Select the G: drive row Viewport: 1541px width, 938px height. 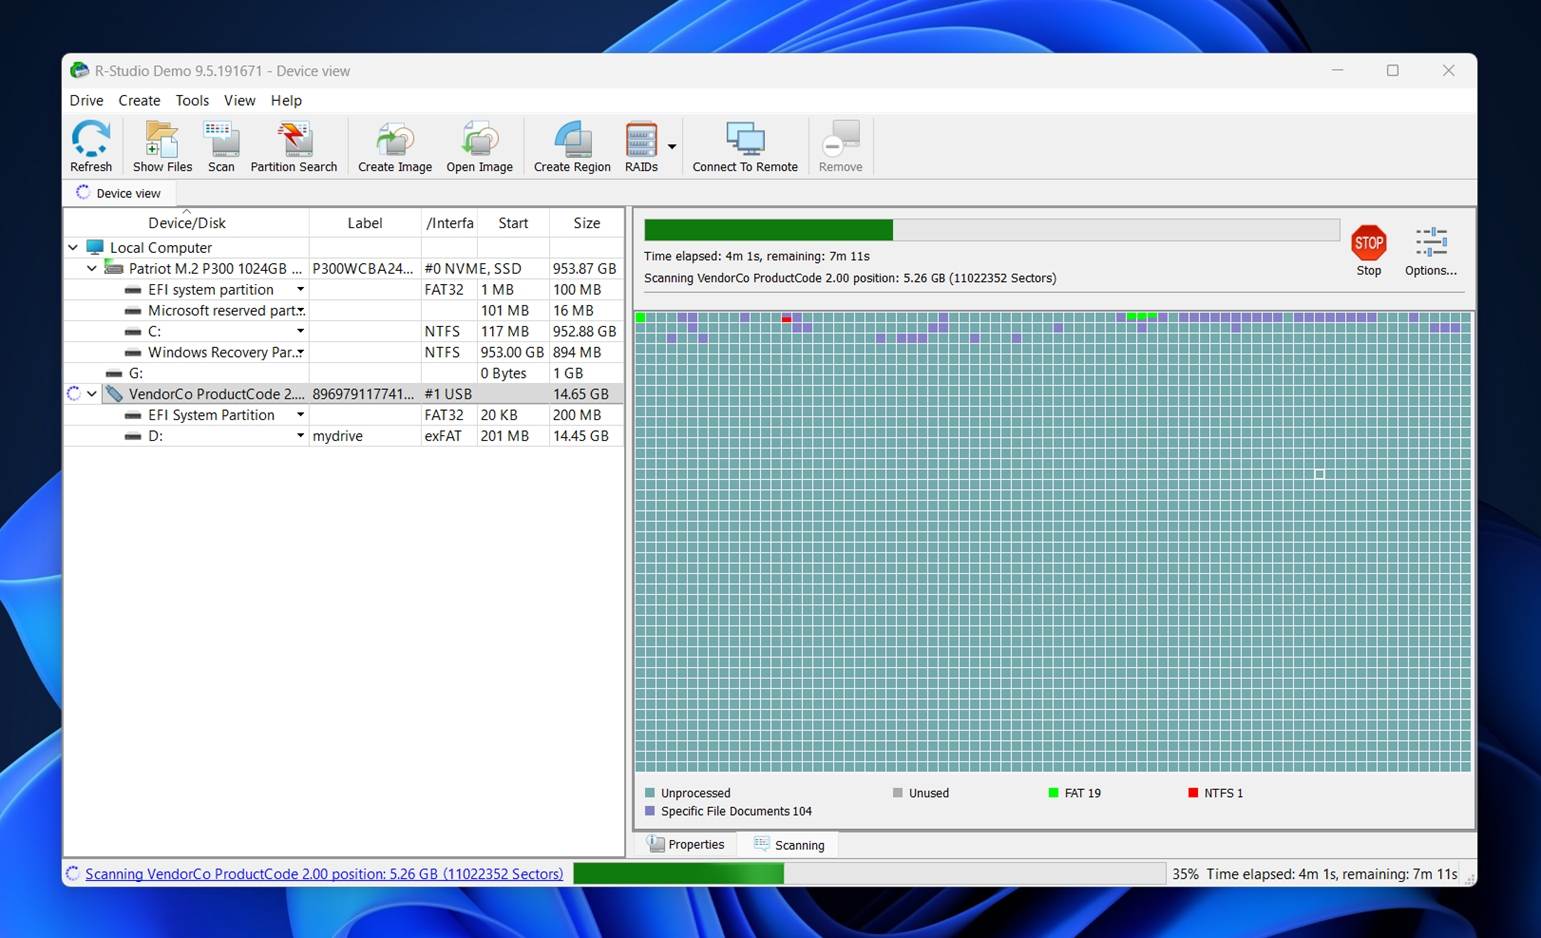click(x=136, y=373)
